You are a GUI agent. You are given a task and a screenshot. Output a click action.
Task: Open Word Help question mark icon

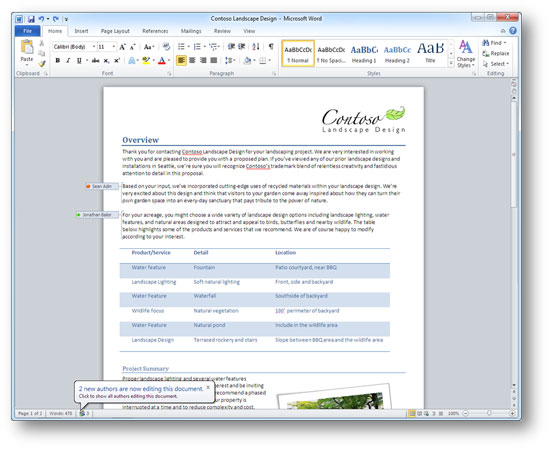(512, 31)
